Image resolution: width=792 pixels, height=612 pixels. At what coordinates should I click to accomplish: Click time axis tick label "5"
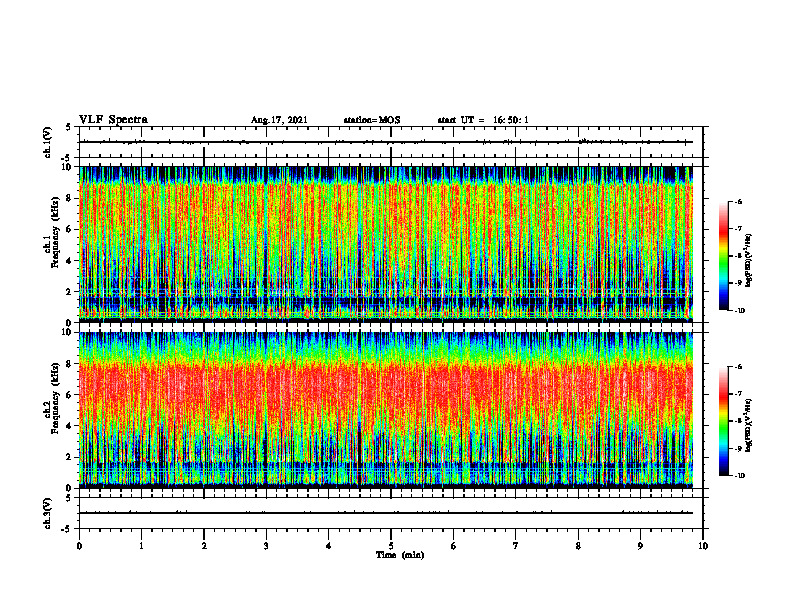(391, 546)
